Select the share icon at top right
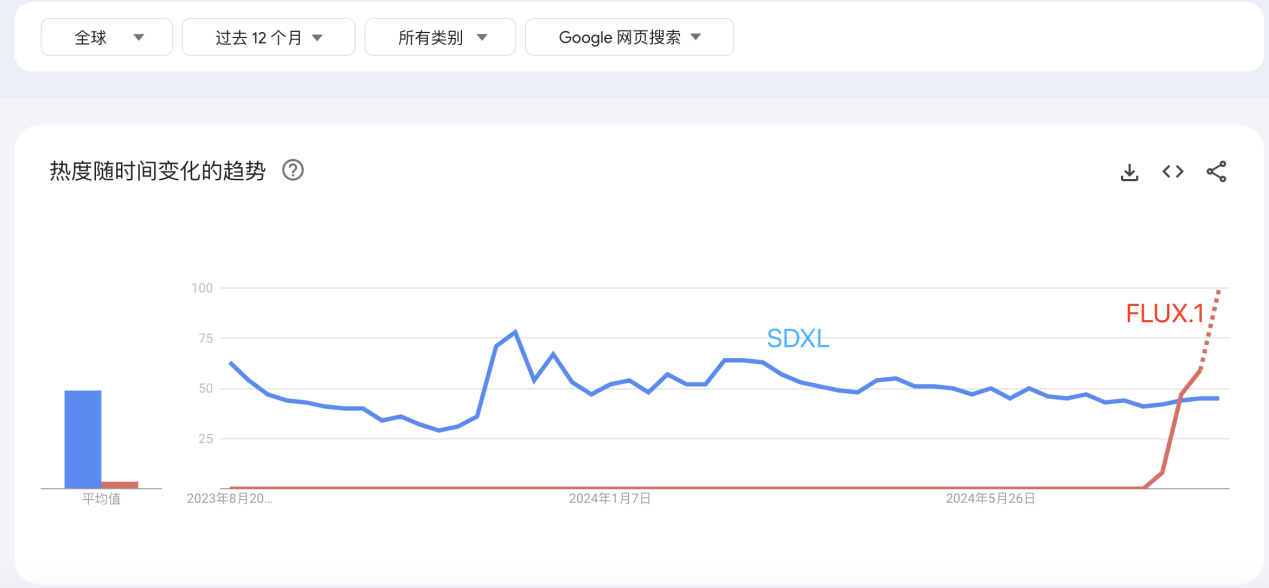 tap(1216, 171)
